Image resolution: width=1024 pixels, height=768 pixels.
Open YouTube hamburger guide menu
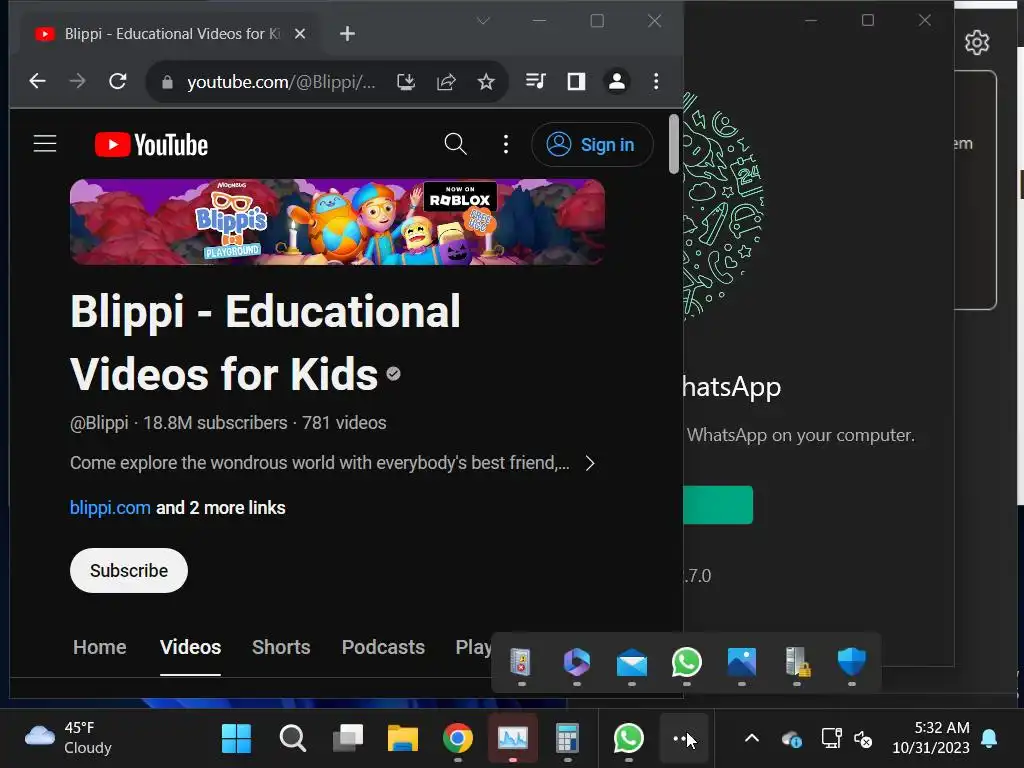45,144
